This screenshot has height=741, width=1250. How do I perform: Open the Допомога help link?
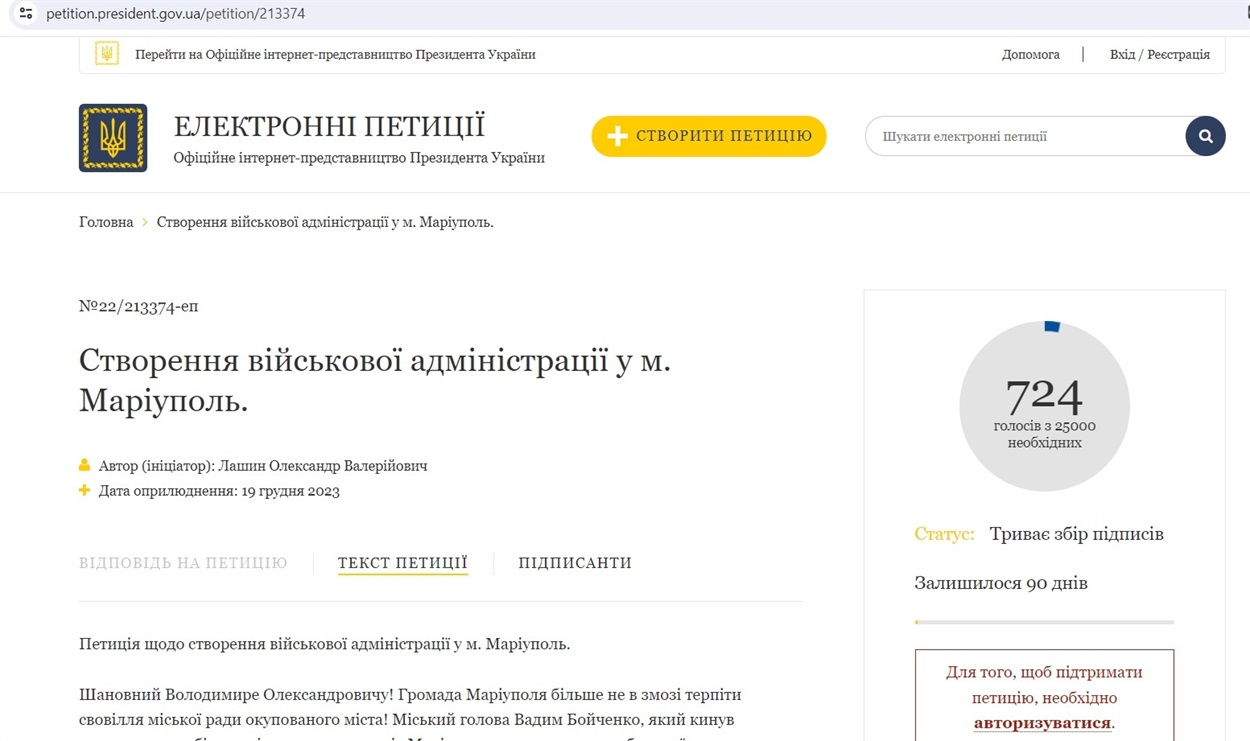pyautogui.click(x=1030, y=55)
